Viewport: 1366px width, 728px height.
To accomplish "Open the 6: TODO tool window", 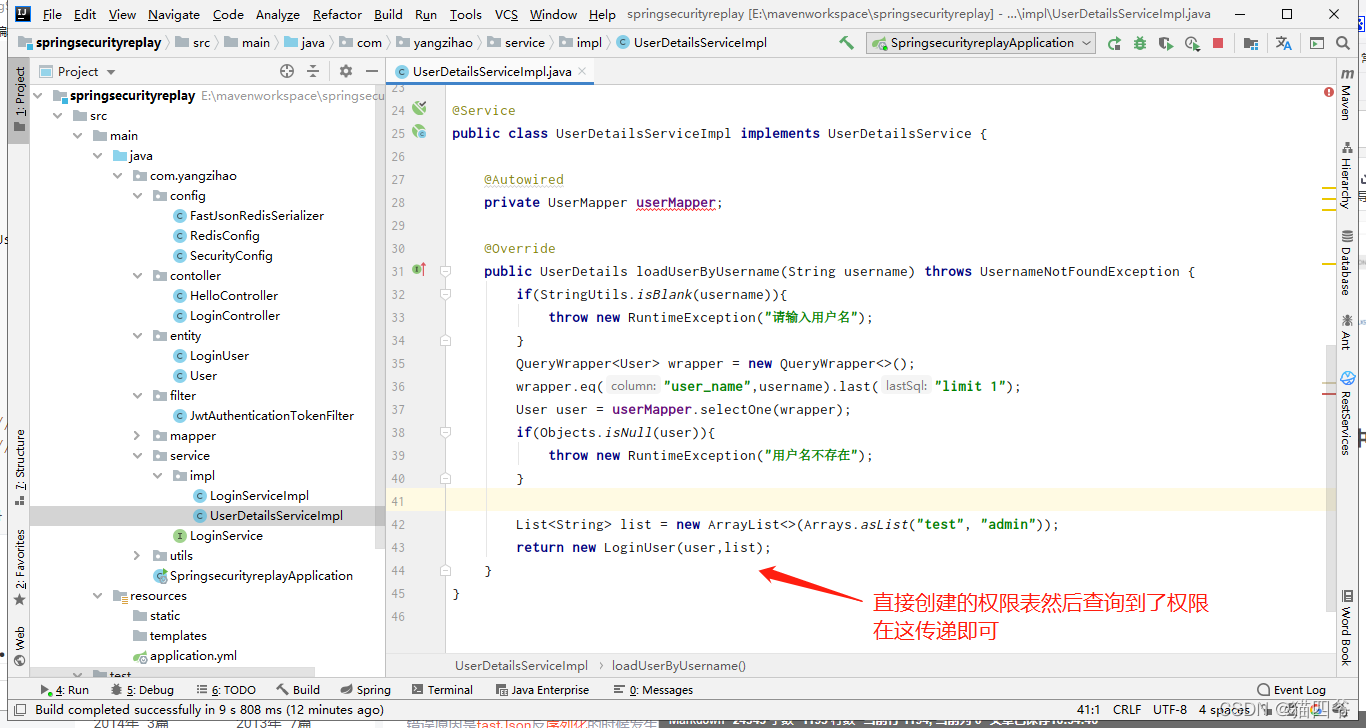I will point(226,690).
